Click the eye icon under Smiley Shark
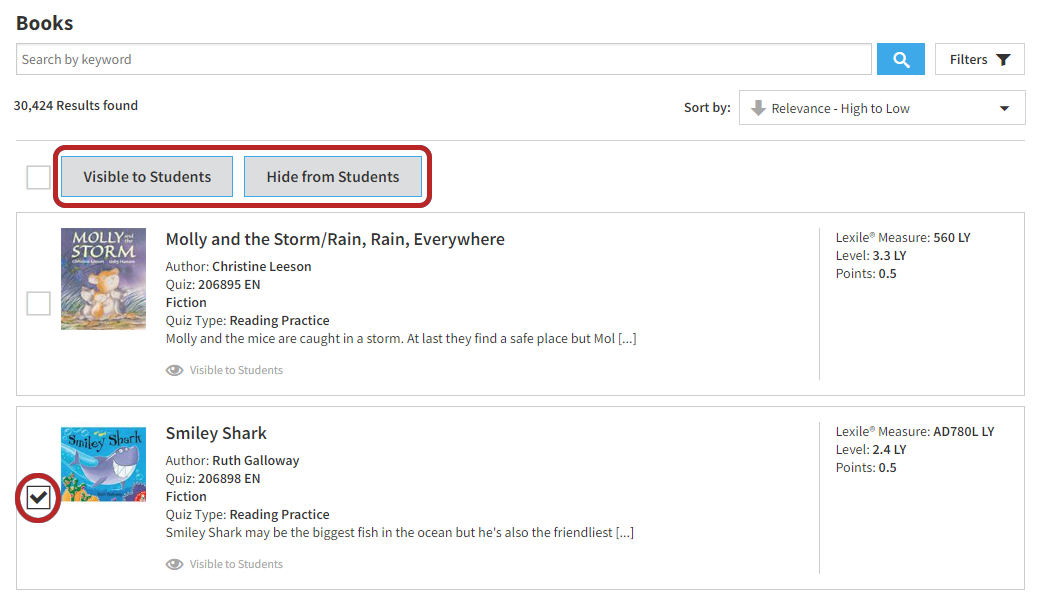The height and width of the screenshot is (596, 1039). [x=174, y=564]
